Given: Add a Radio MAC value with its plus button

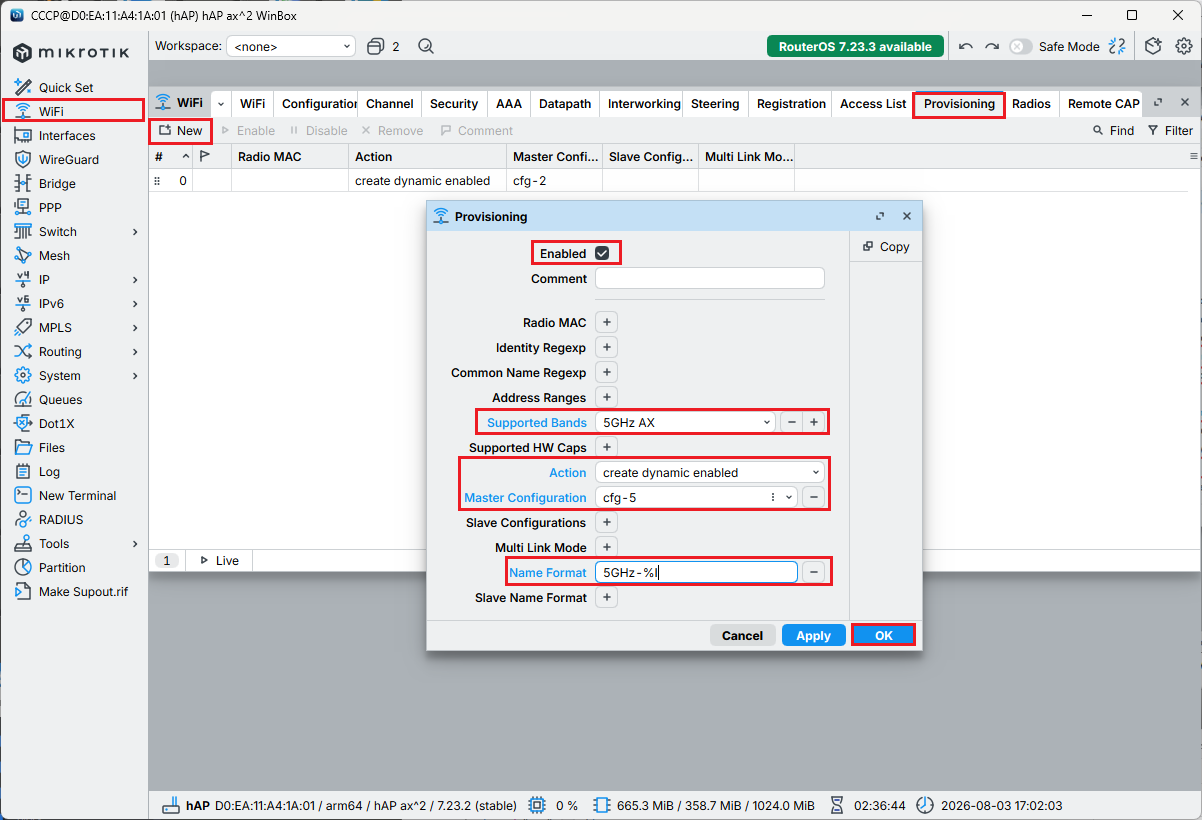Looking at the screenshot, I should coord(607,322).
